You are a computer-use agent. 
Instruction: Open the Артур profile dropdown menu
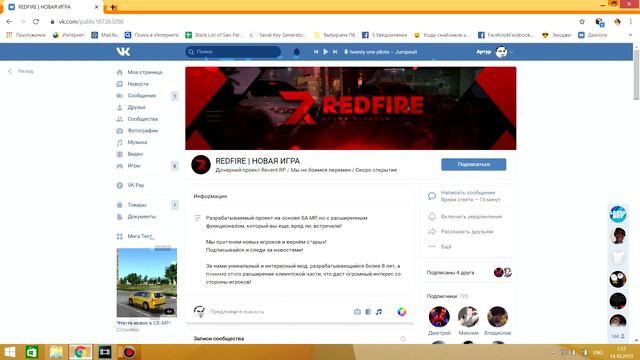[494, 52]
